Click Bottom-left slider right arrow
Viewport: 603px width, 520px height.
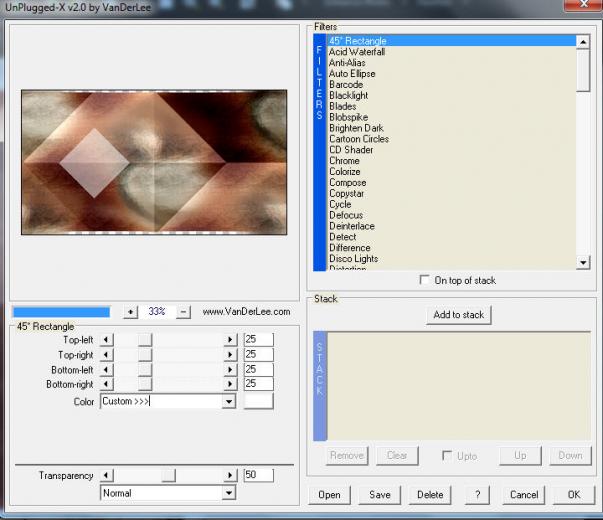(231, 370)
